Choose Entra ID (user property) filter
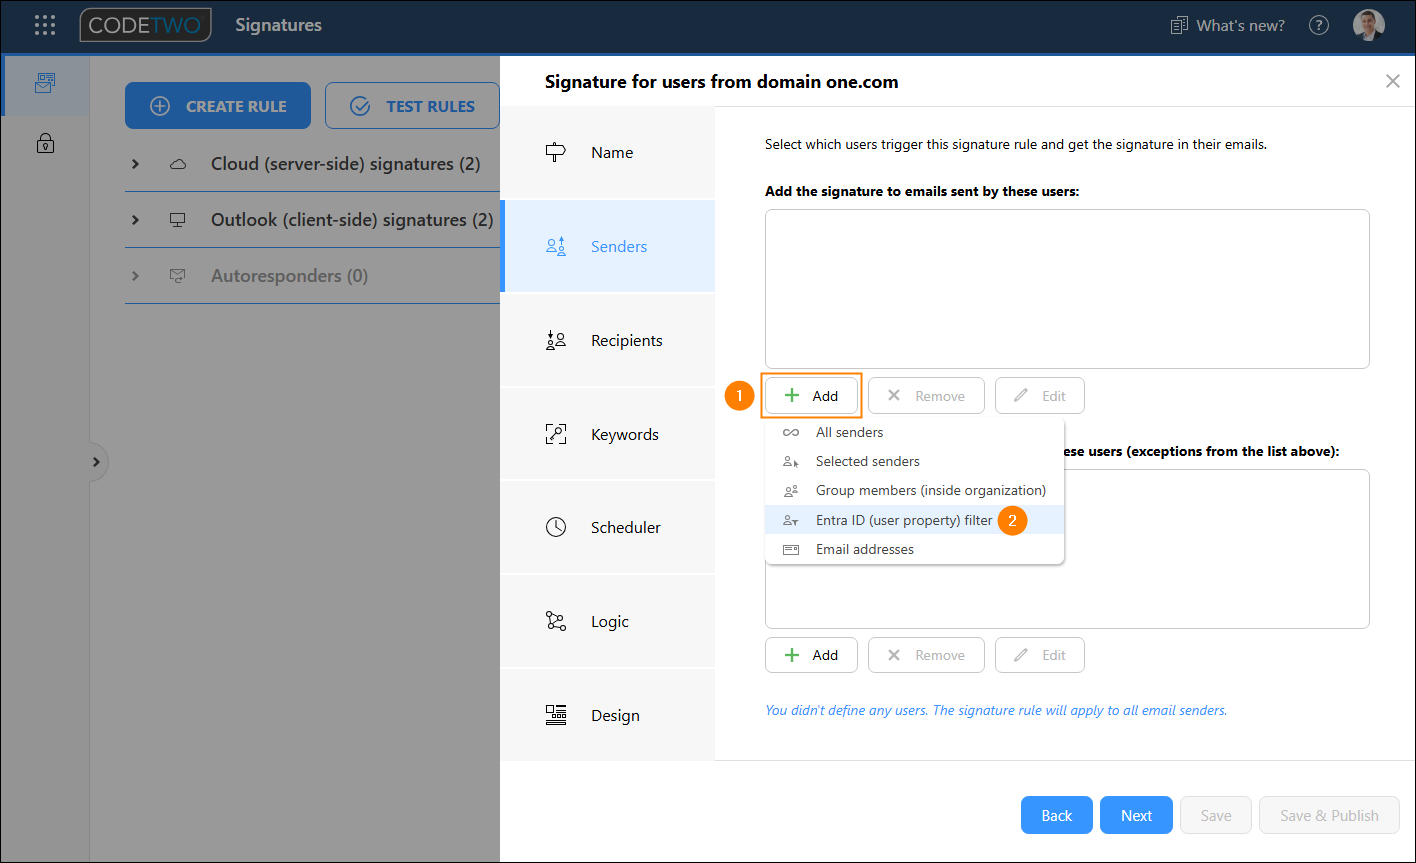 [x=914, y=520]
